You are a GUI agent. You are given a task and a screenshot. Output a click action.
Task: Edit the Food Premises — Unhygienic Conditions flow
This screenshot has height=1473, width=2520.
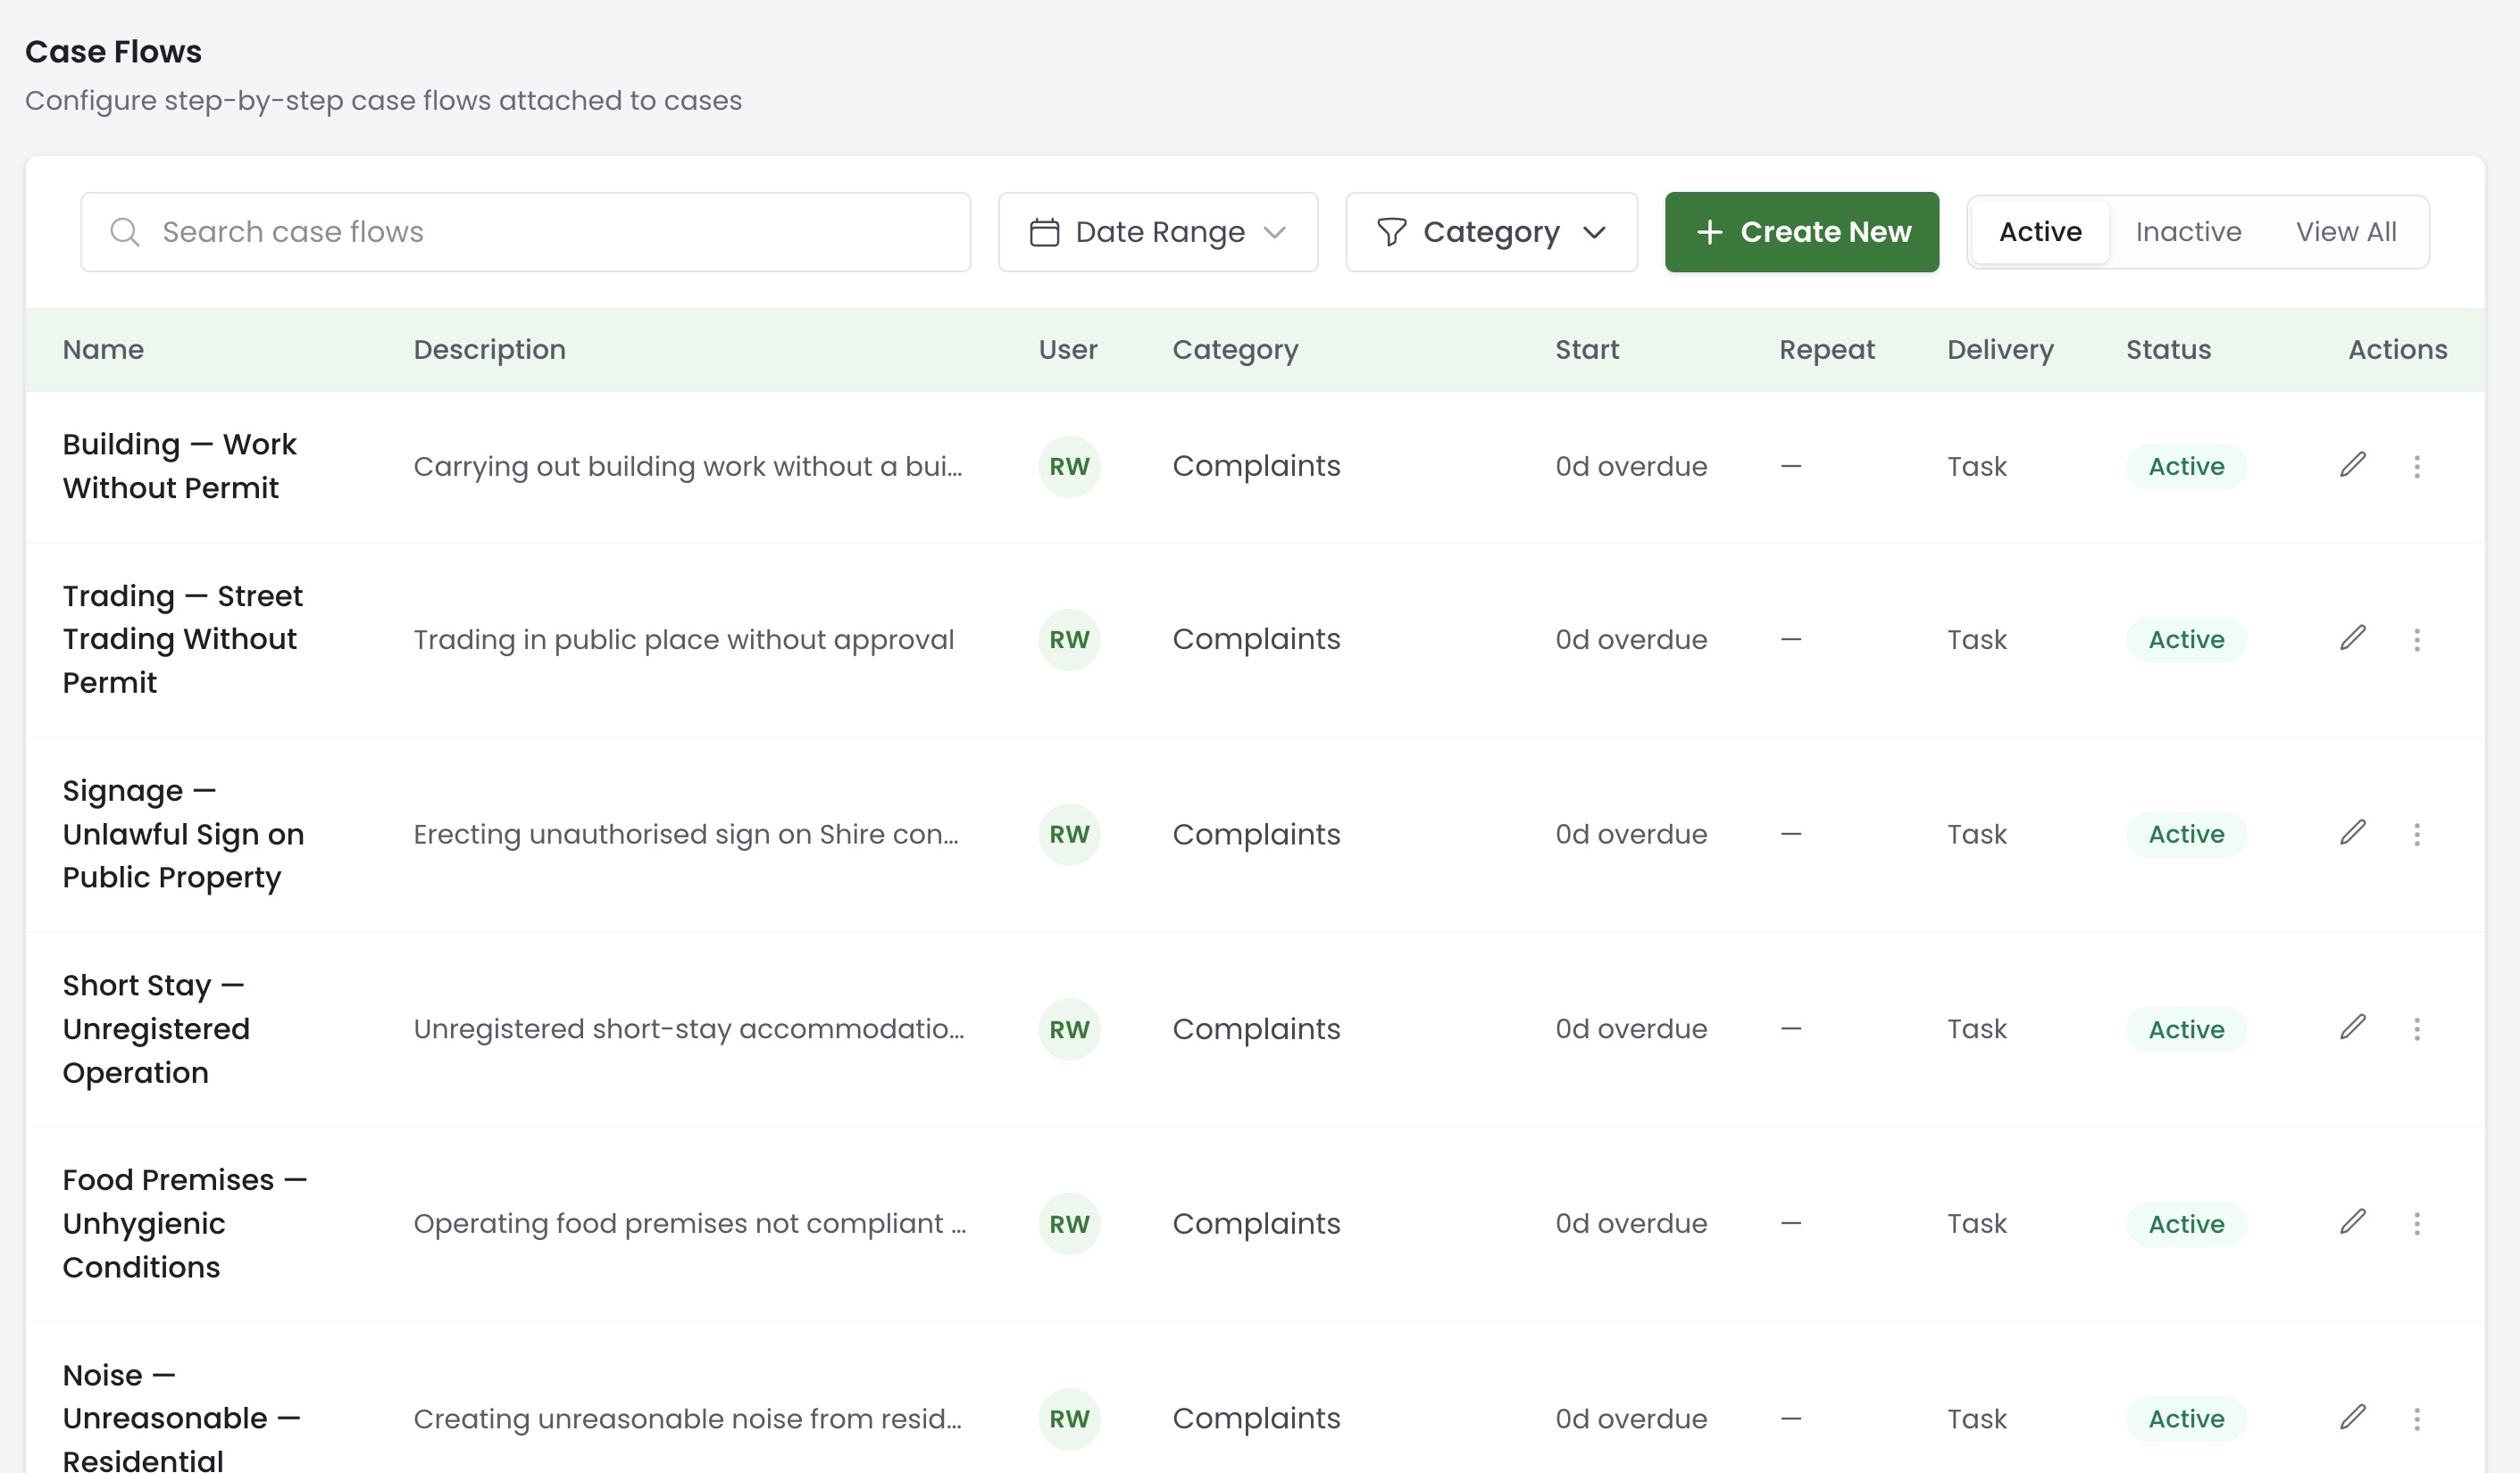point(2352,1222)
